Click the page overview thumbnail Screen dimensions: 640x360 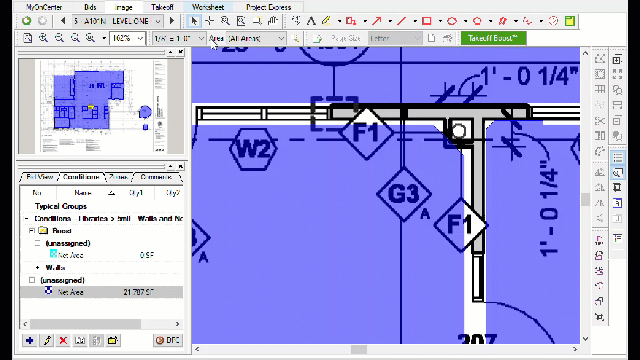[100, 106]
